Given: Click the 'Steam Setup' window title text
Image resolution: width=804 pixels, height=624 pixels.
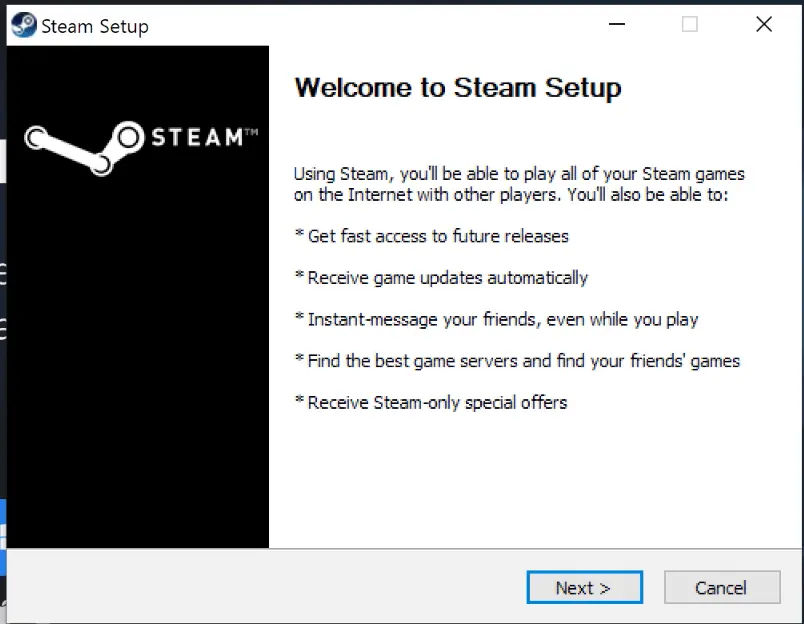Looking at the screenshot, I should click(x=95, y=26).
